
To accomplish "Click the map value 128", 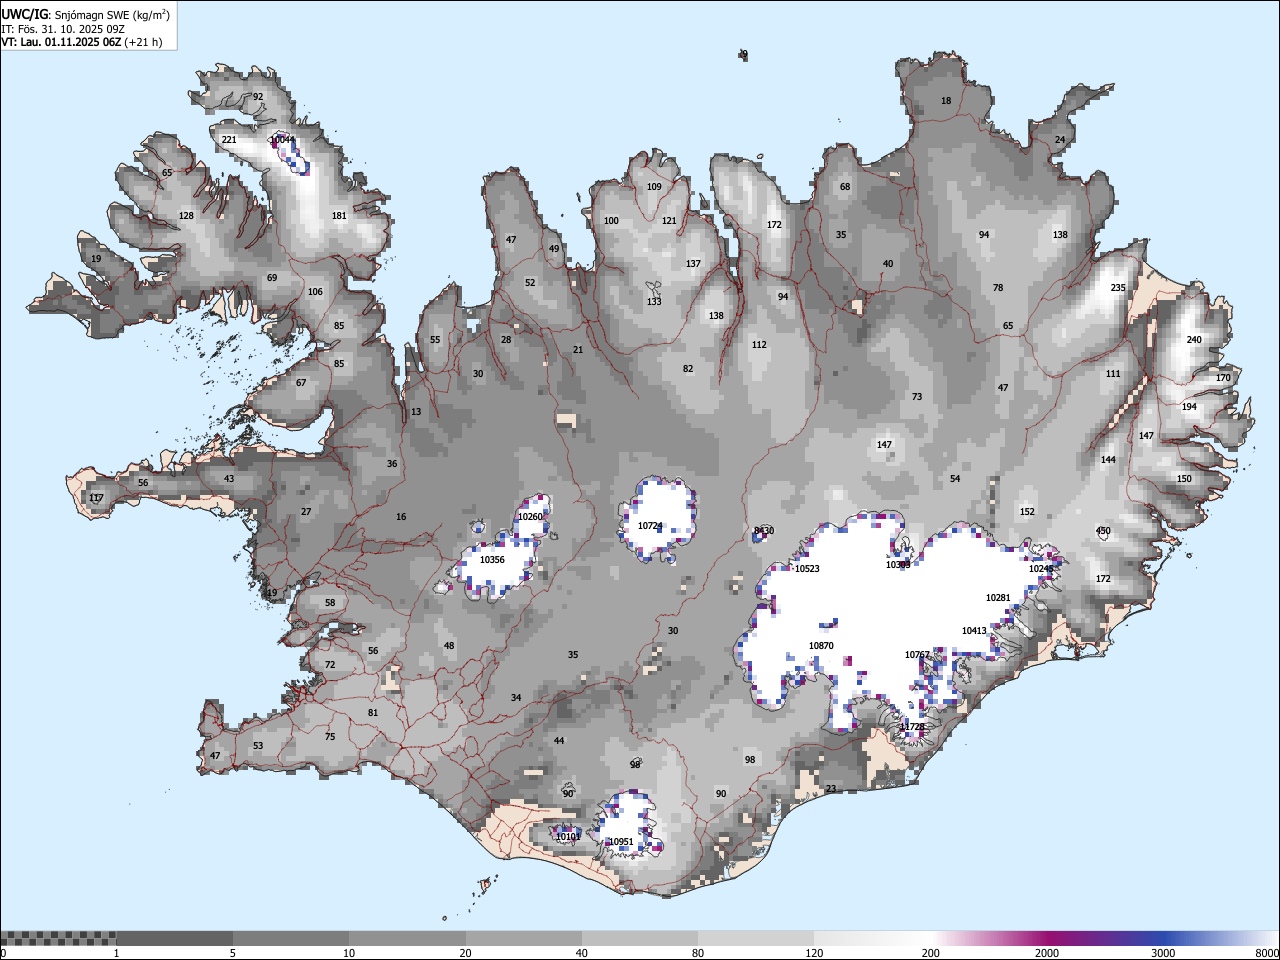I will tap(186, 216).
